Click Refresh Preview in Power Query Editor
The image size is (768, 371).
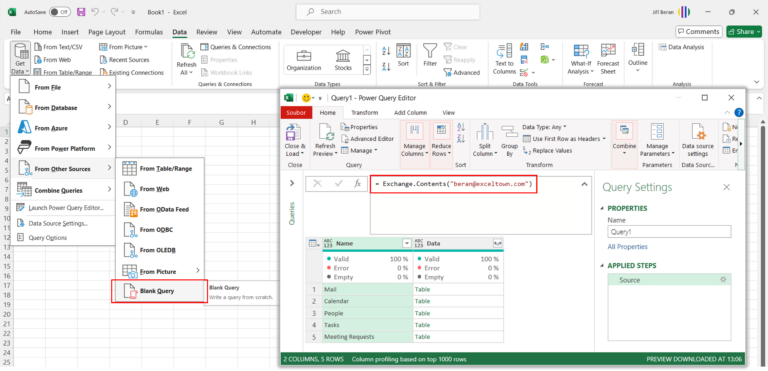click(325, 140)
